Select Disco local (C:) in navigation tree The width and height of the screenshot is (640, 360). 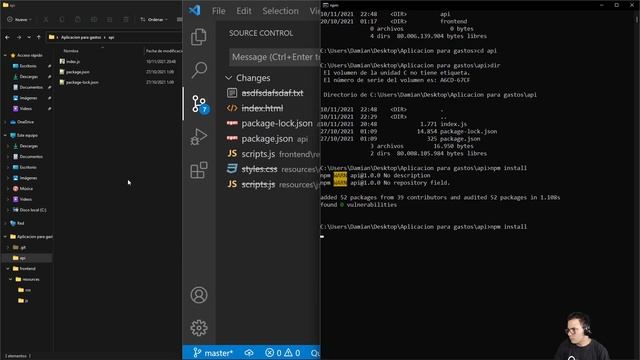[29, 210]
